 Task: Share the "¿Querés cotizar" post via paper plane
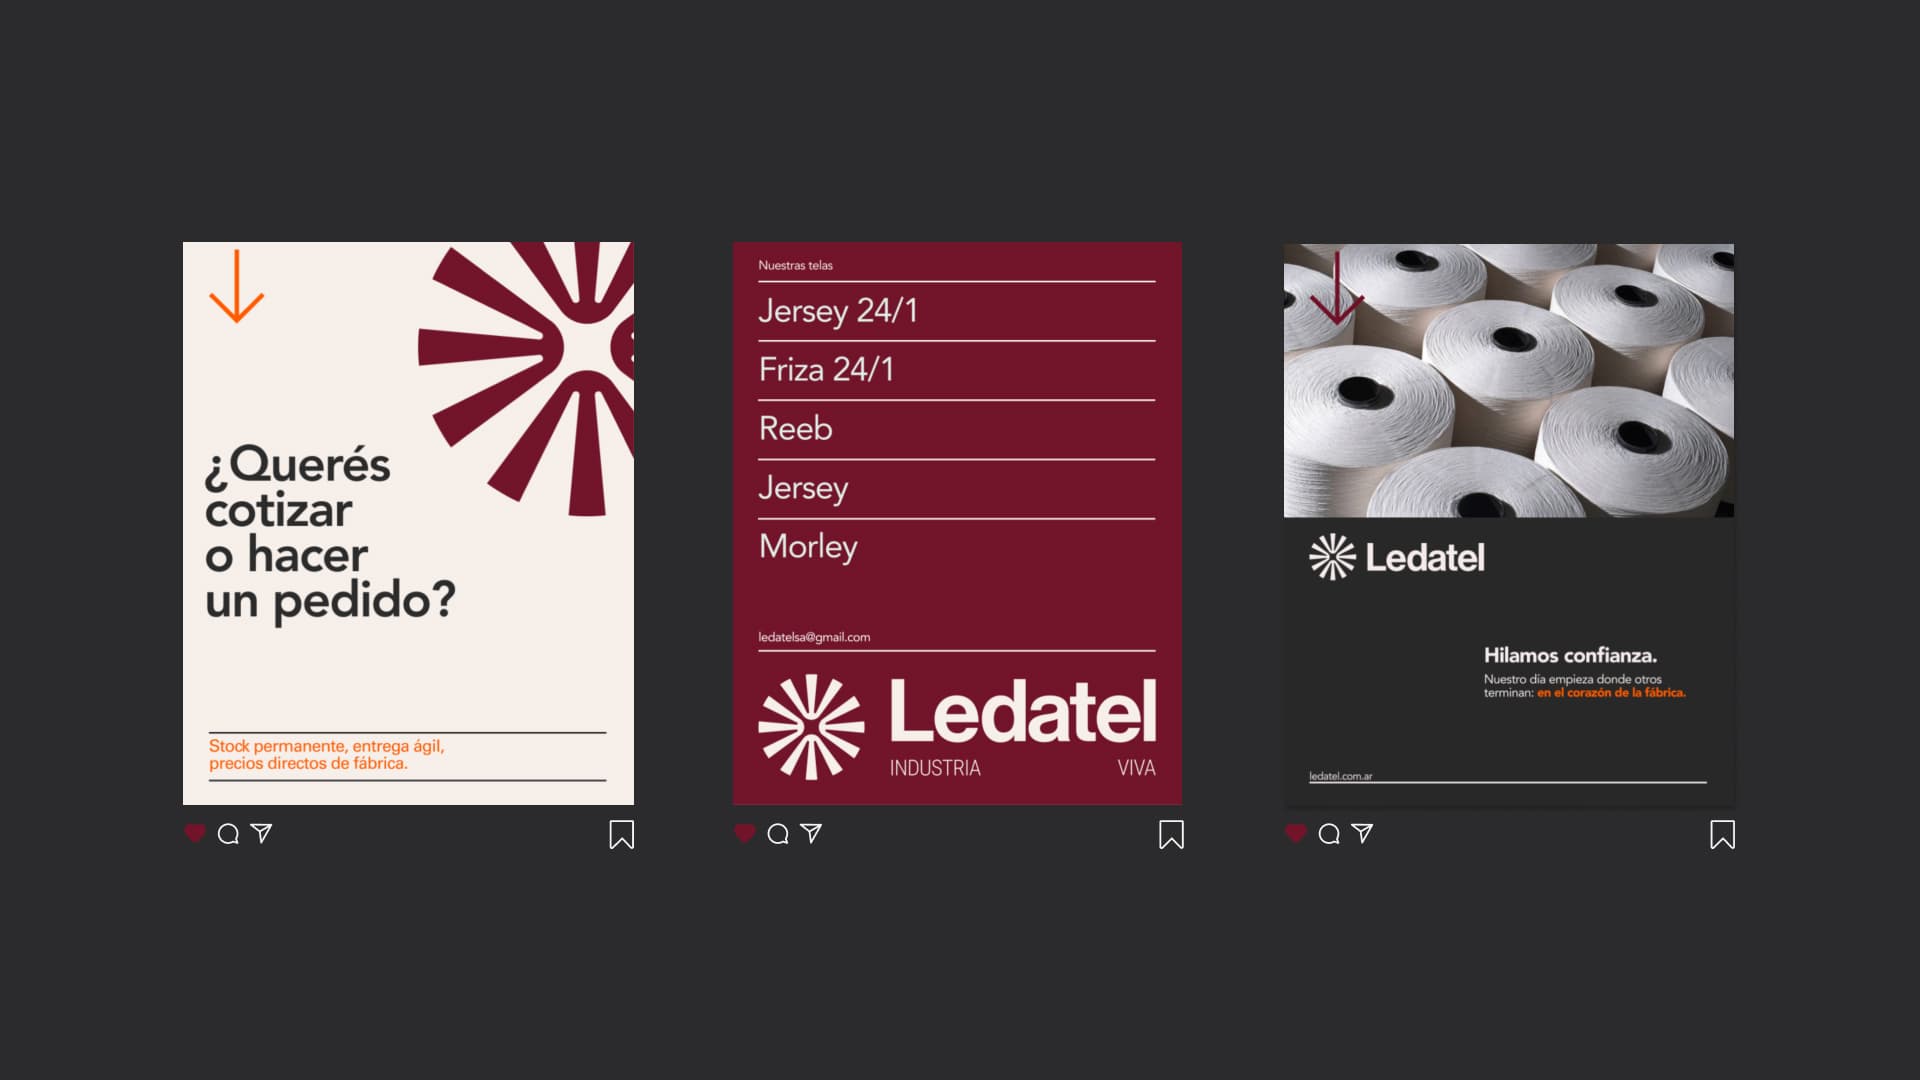pyautogui.click(x=262, y=833)
